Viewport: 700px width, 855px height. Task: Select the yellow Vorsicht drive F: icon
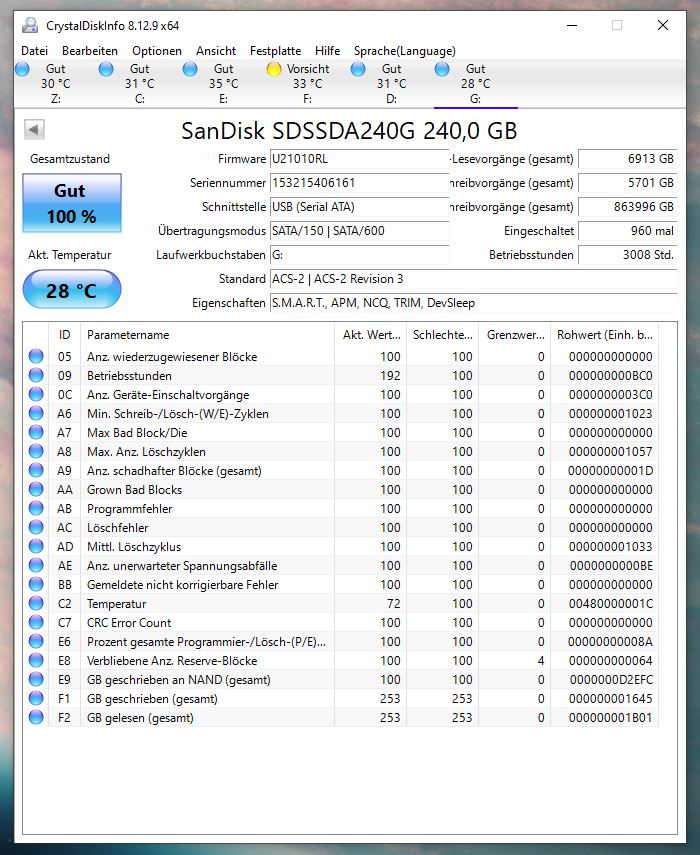(x=274, y=69)
